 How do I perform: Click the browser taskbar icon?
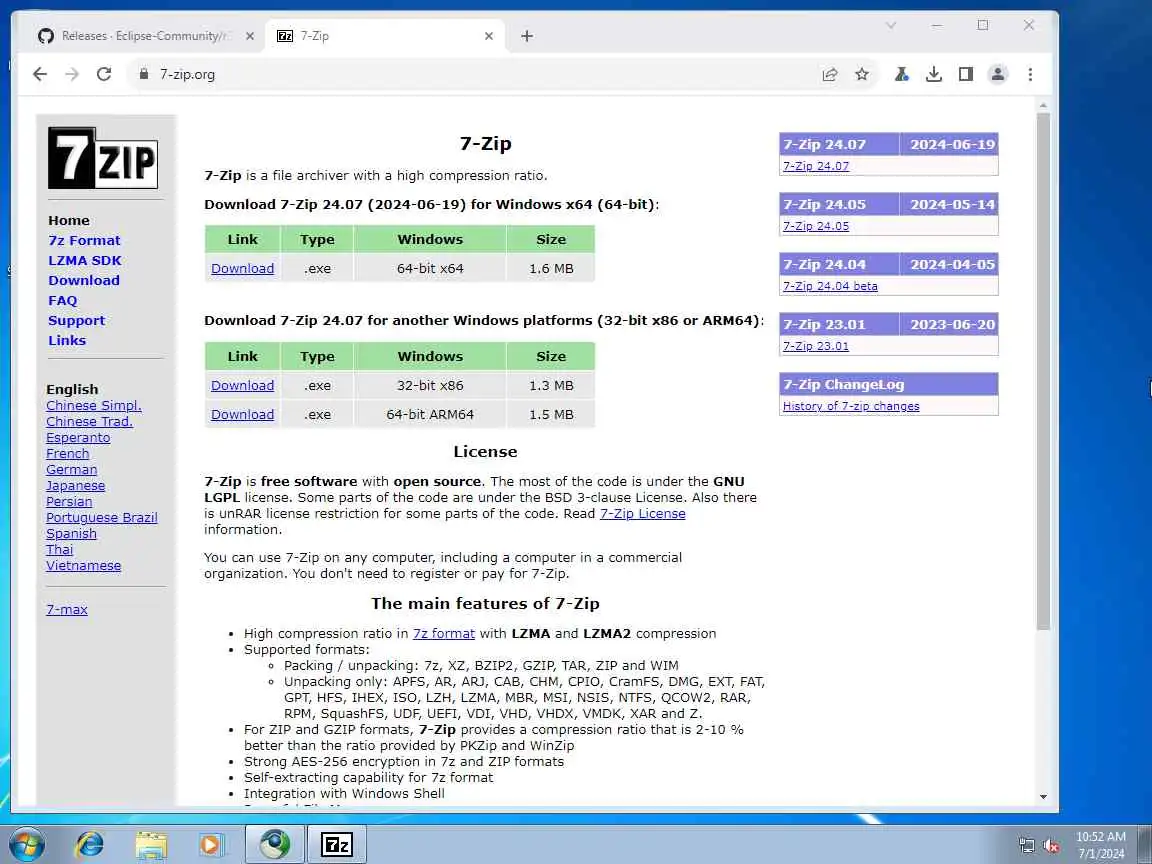[x=275, y=844]
